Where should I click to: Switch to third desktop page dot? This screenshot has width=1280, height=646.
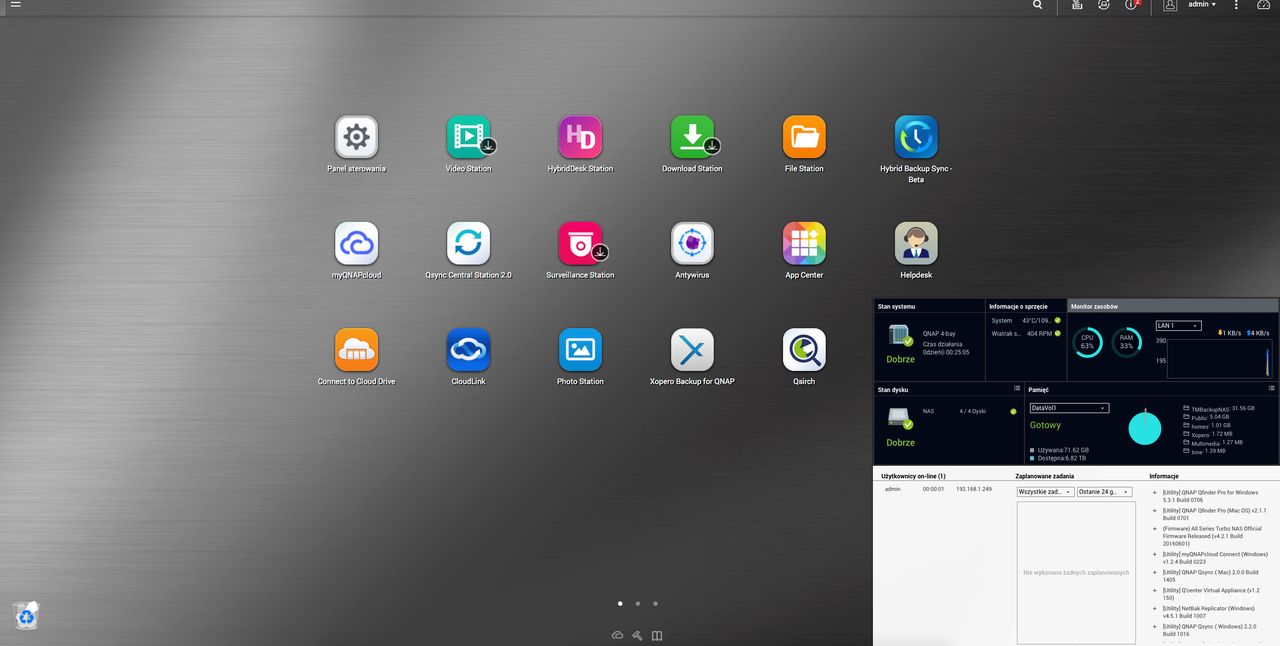point(655,603)
